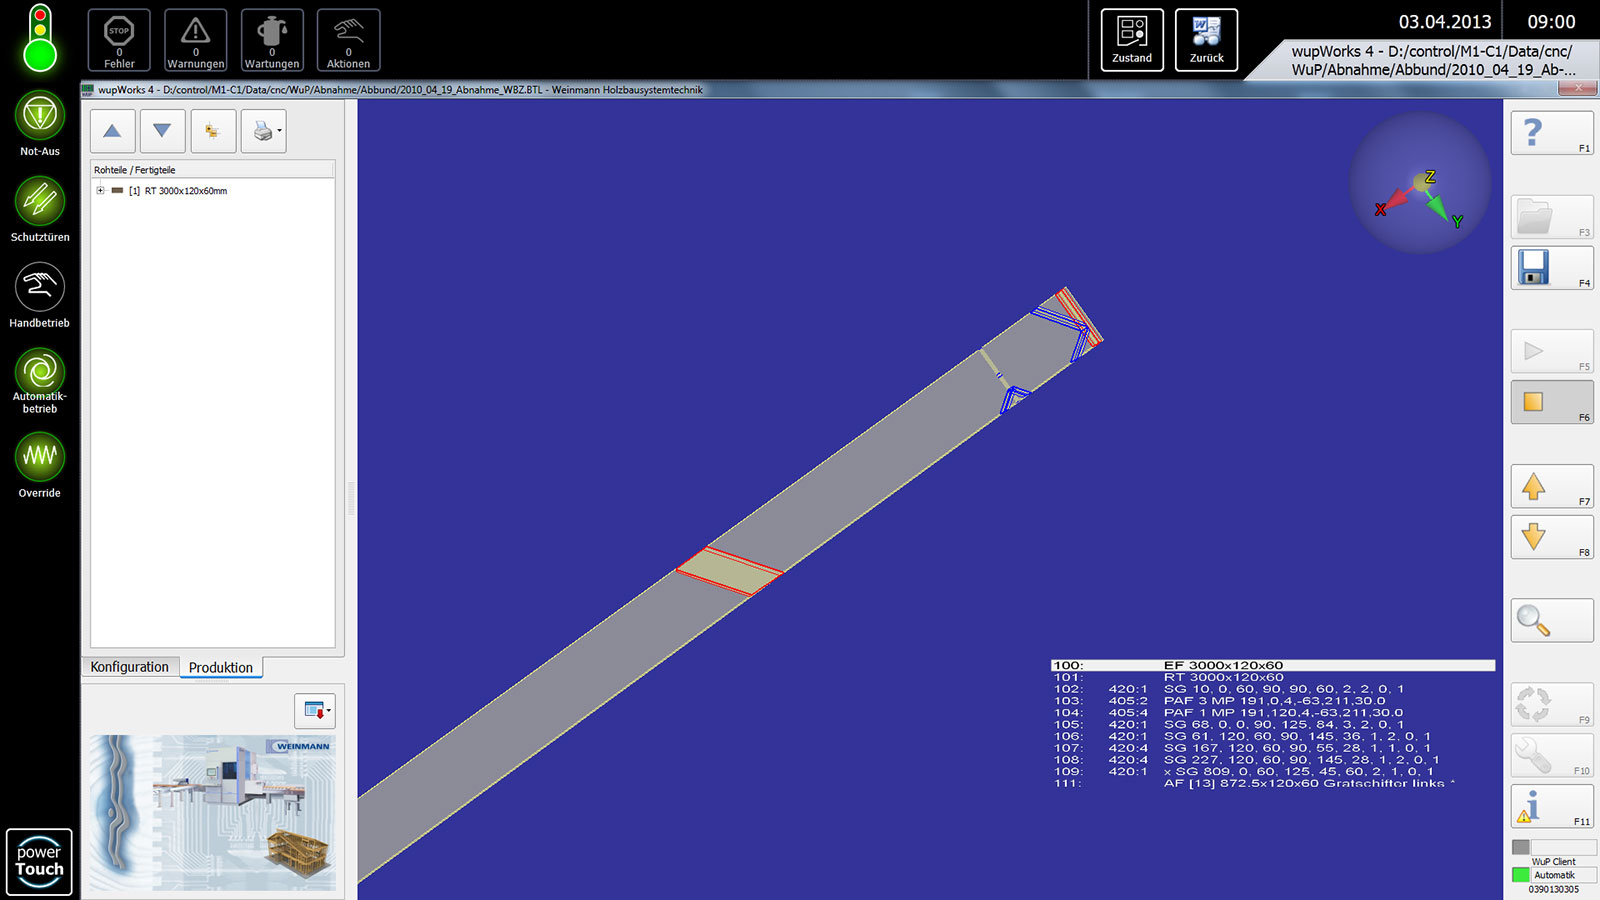This screenshot has height=900, width=1600.
Task: Select the green Automatik status indicator
Action: (1521, 875)
